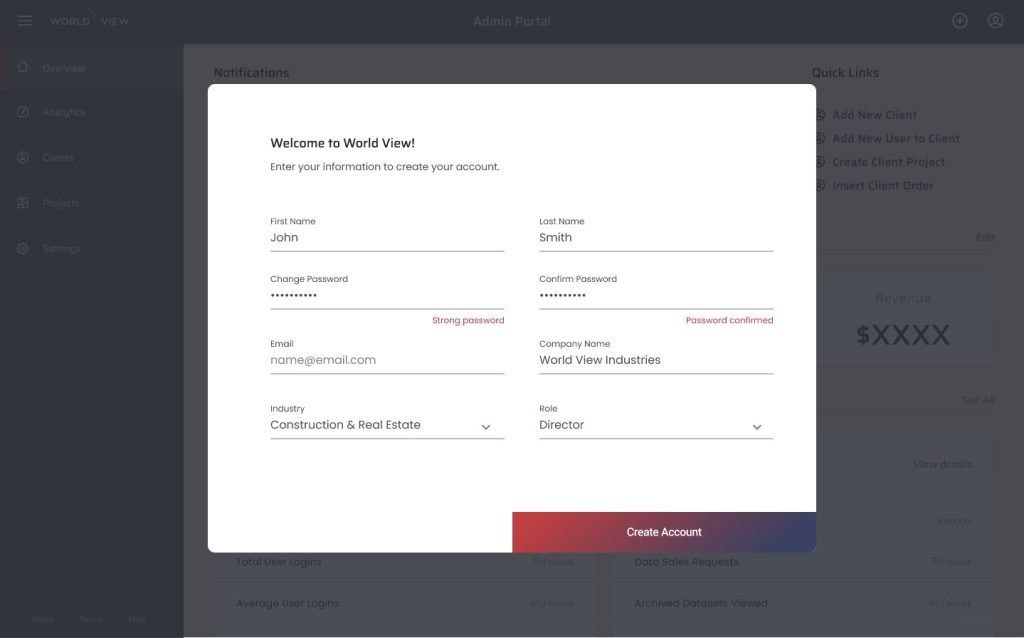Screen dimensions: 1024x638
Task: Click the Help footer link in the sidebar
Action: (137, 619)
